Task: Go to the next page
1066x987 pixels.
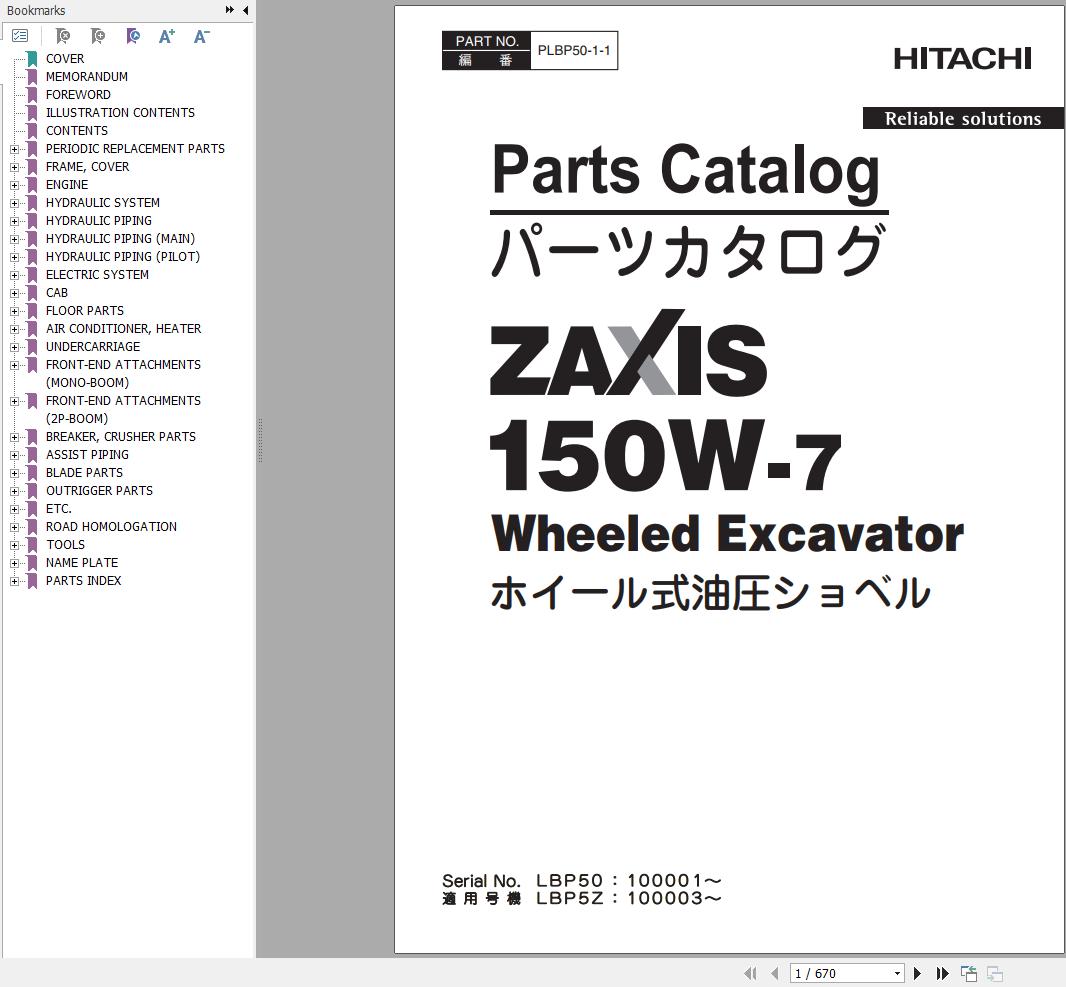Action: pyautogui.click(x=917, y=973)
